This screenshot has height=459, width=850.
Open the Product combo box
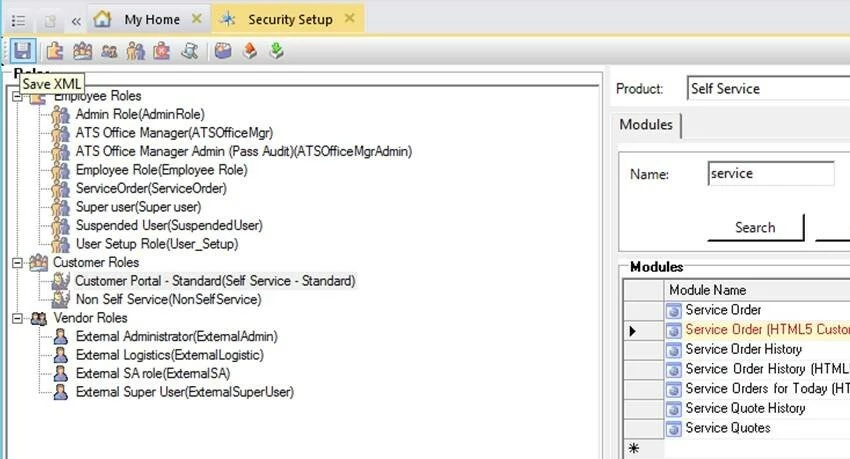coord(767,89)
